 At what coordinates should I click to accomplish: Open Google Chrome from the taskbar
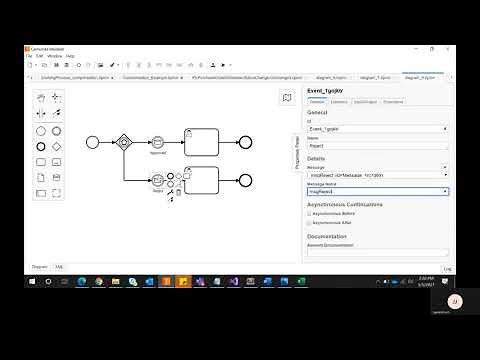pyautogui.click(x=99, y=282)
